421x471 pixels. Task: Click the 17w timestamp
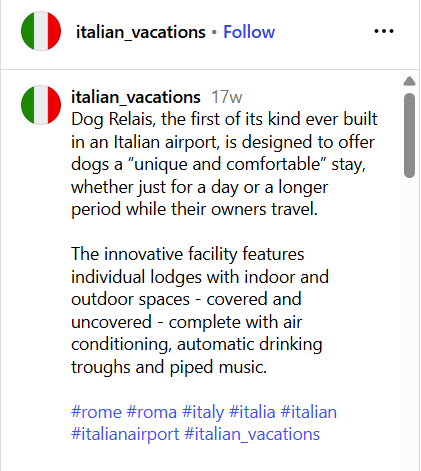(227, 97)
